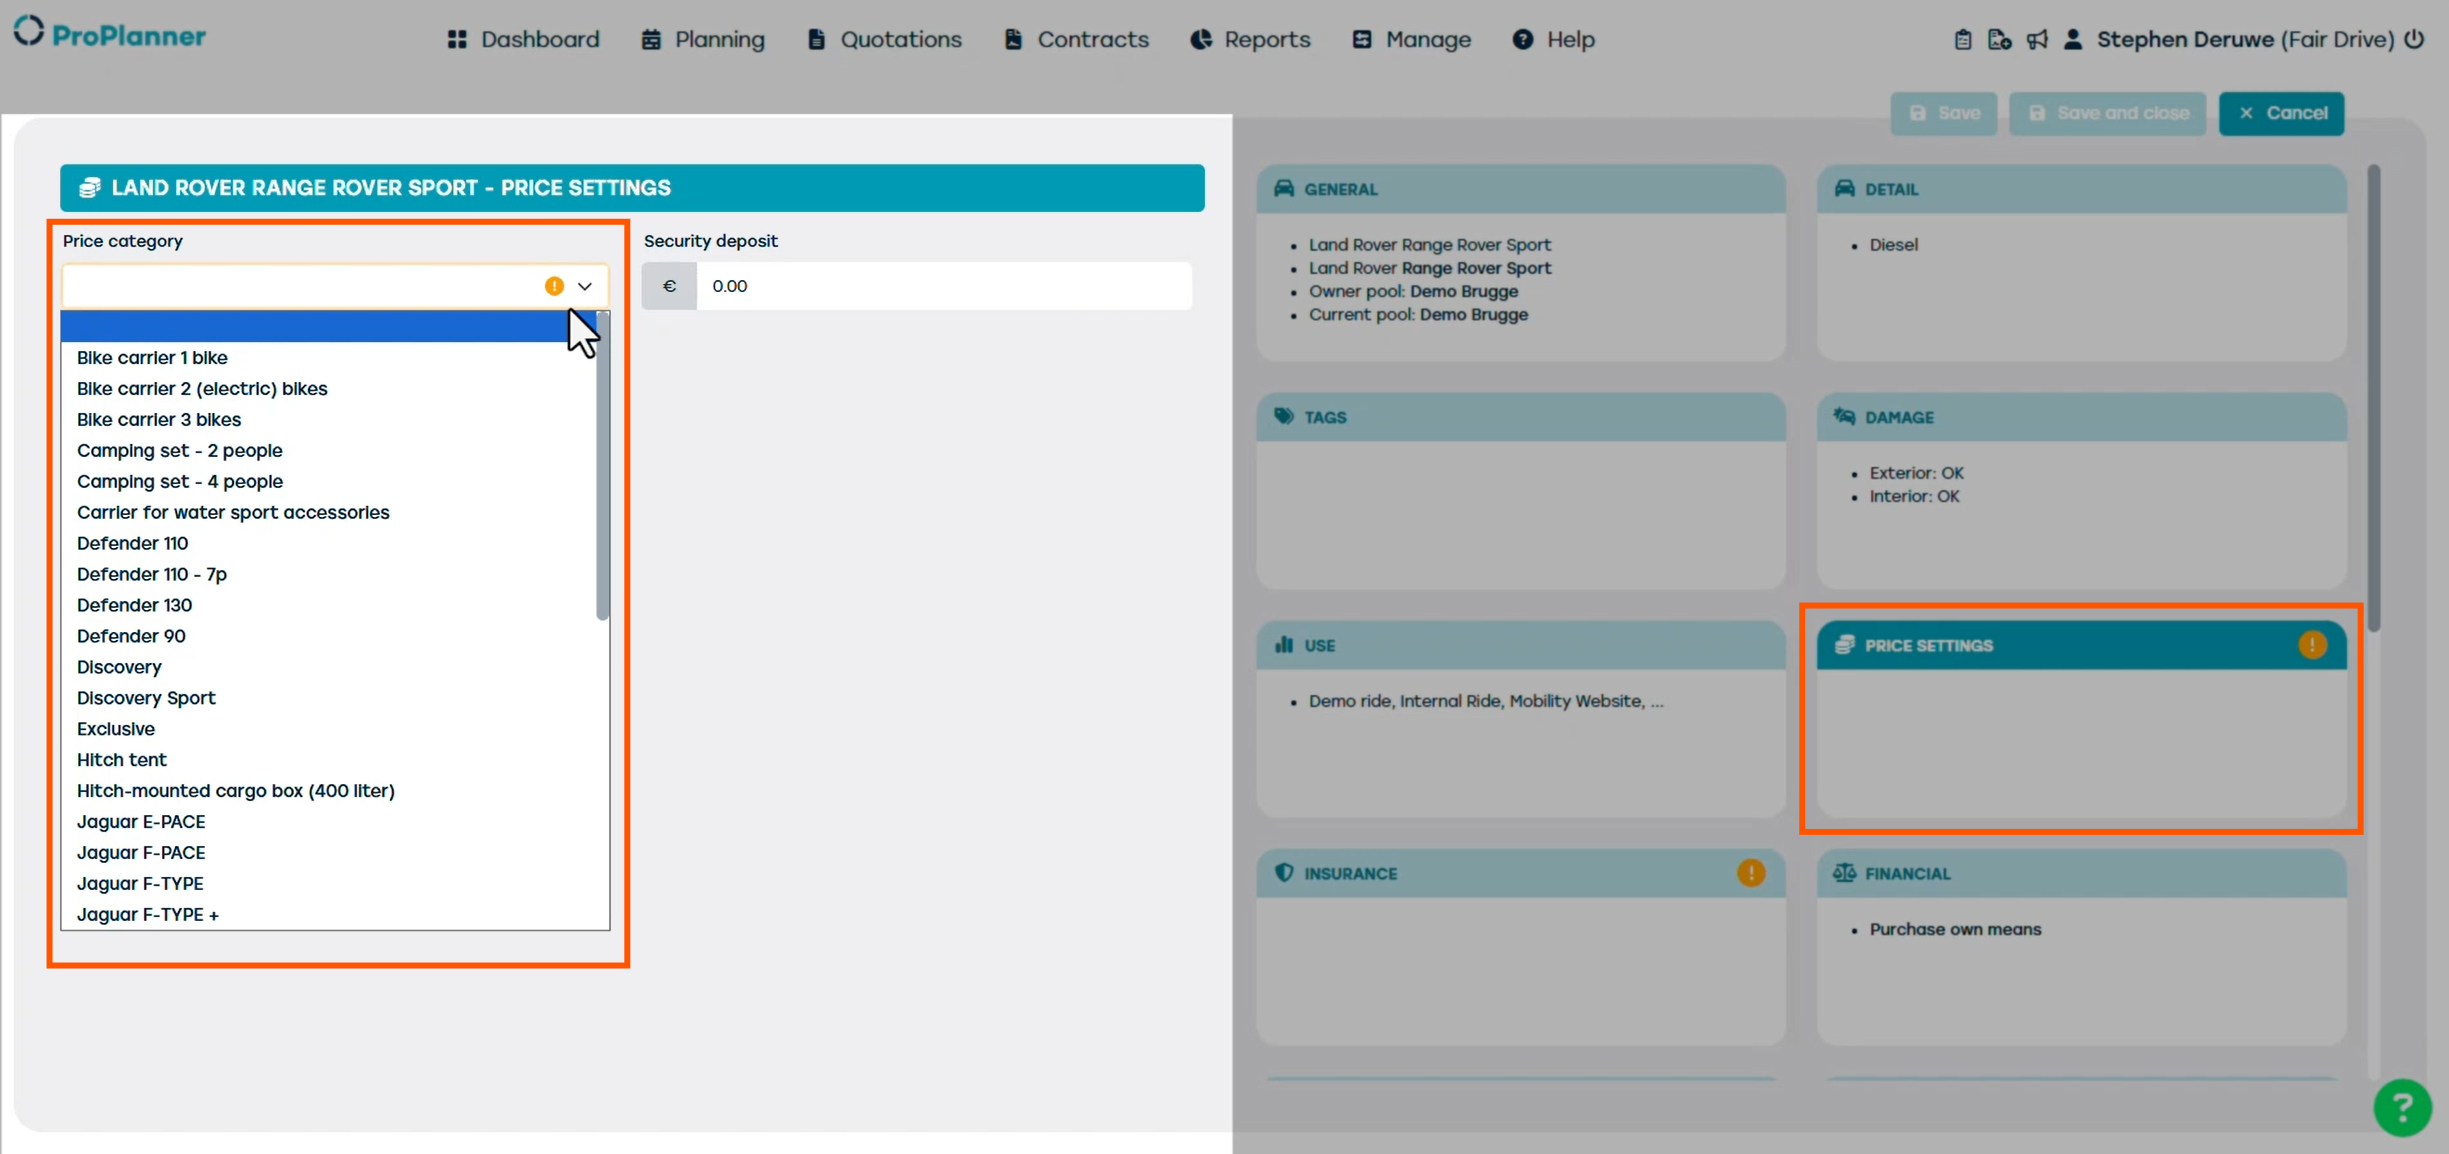This screenshot has height=1154, width=2449.
Task: Choose Discovery Sport from the list
Action: point(146,698)
